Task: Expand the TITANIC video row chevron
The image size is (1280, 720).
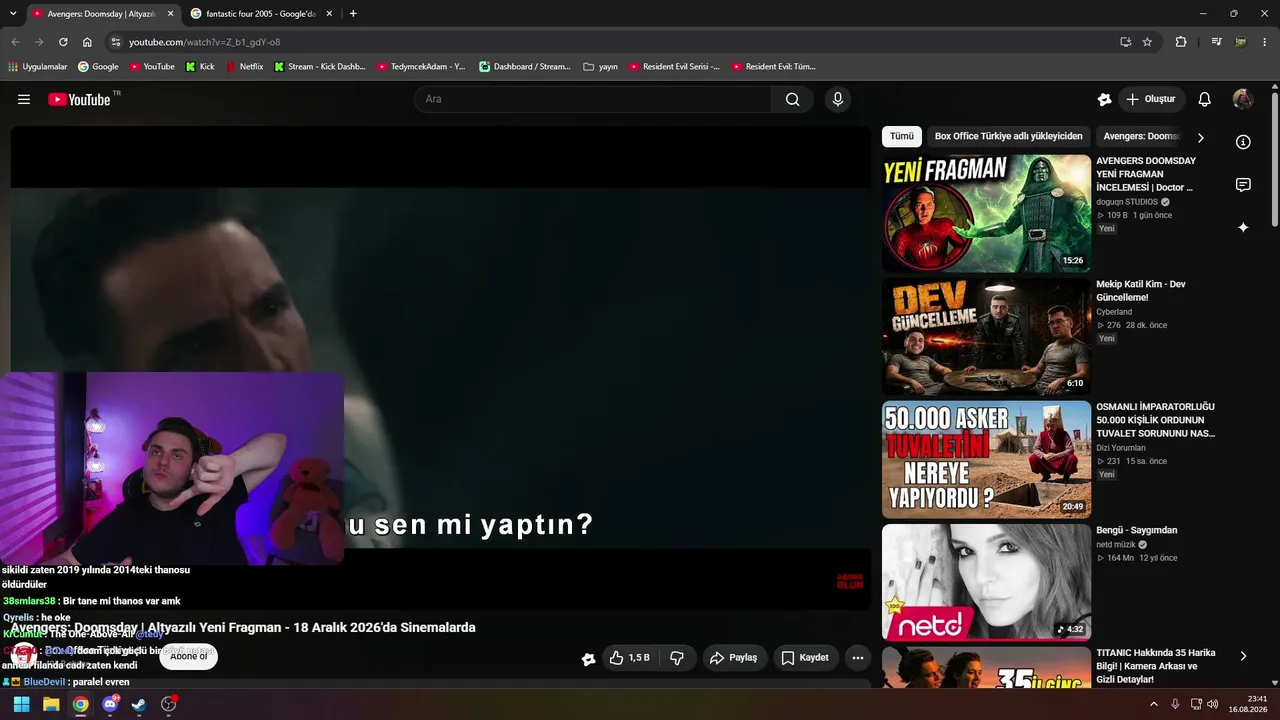Action: [x=1243, y=656]
